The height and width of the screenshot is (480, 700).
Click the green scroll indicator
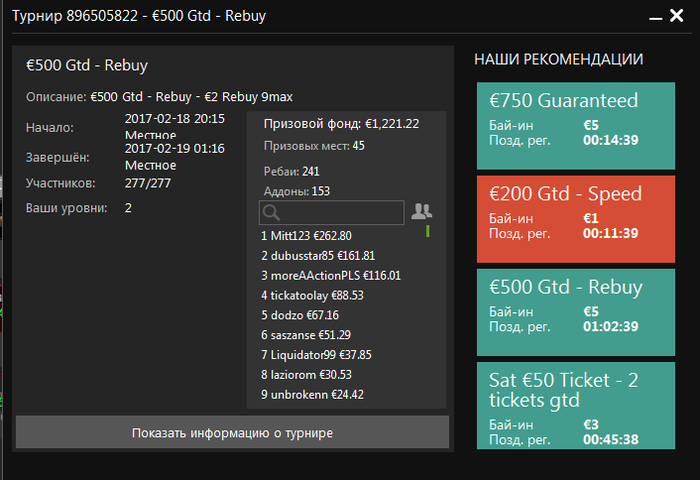[427, 232]
